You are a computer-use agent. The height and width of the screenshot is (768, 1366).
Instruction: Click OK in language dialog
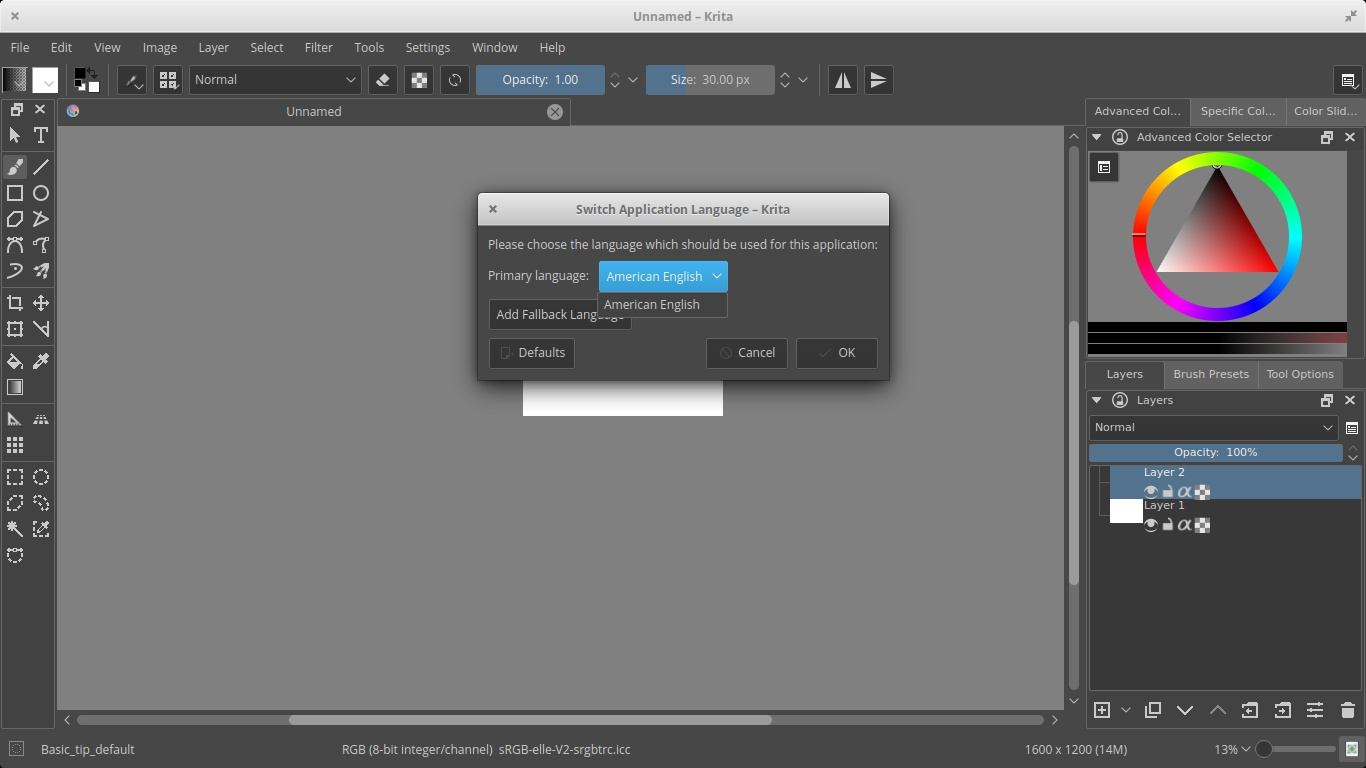tap(837, 353)
